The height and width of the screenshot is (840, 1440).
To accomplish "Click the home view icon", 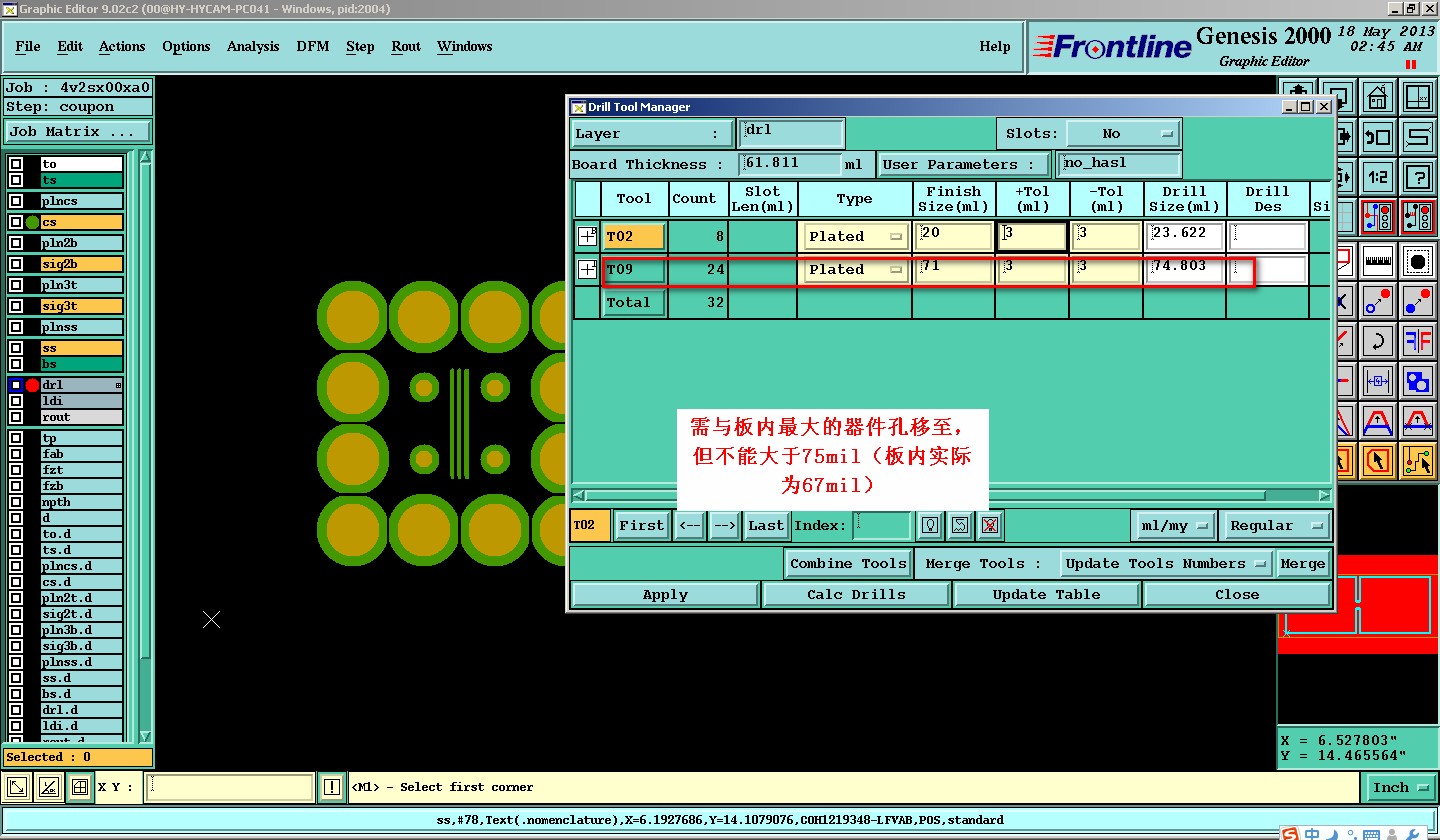I will point(1378,98).
